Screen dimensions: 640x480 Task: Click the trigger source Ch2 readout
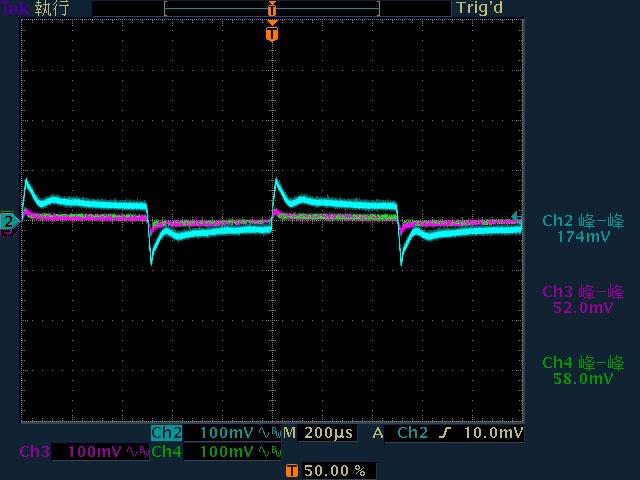412,434
